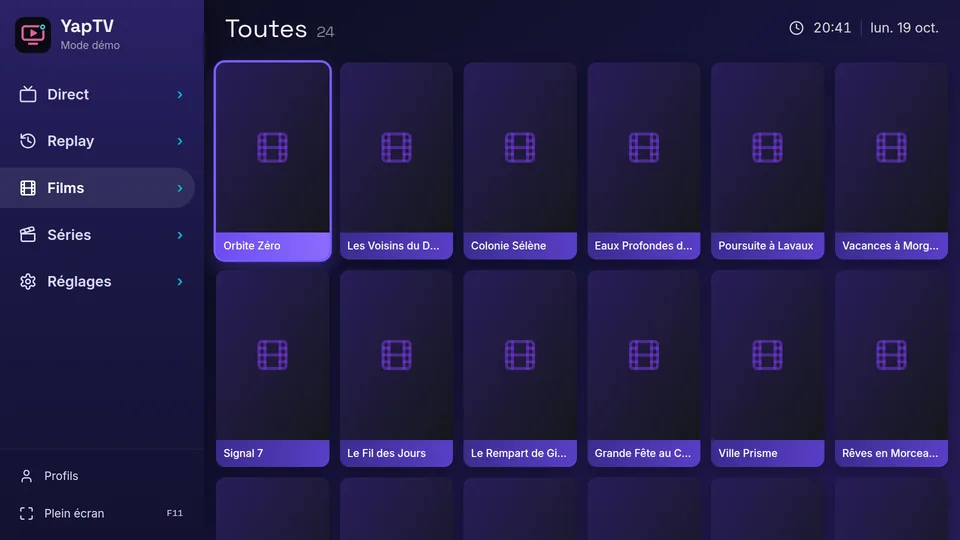The width and height of the screenshot is (960, 540).
Task: Click film icon on Le Rempart de Gi... poster
Action: [520, 355]
